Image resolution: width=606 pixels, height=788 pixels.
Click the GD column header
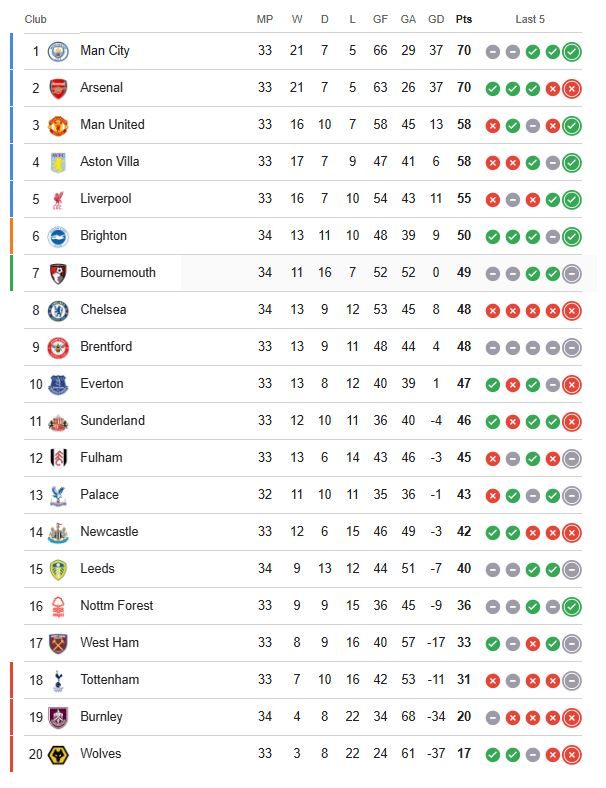[x=436, y=19]
